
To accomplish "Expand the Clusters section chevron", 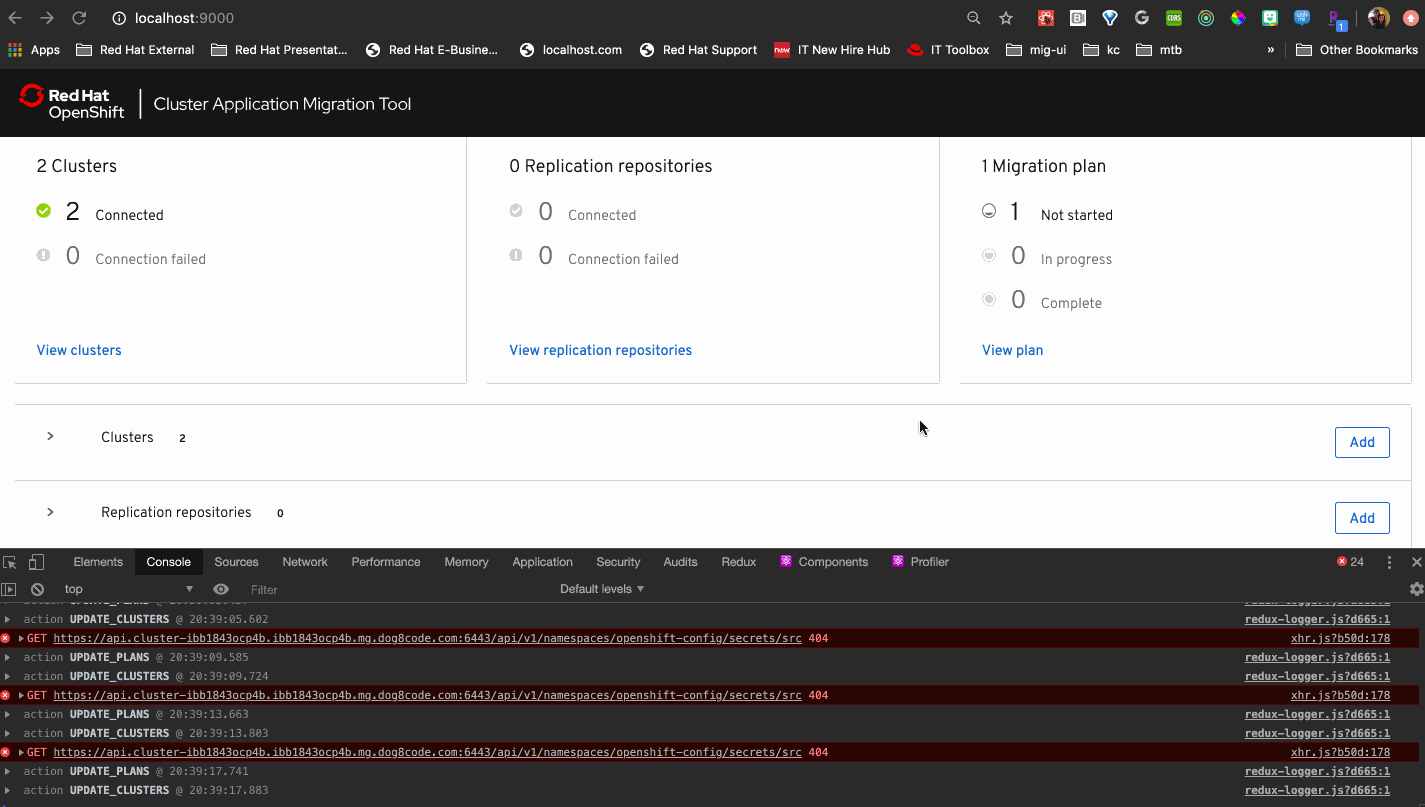I will [50, 437].
